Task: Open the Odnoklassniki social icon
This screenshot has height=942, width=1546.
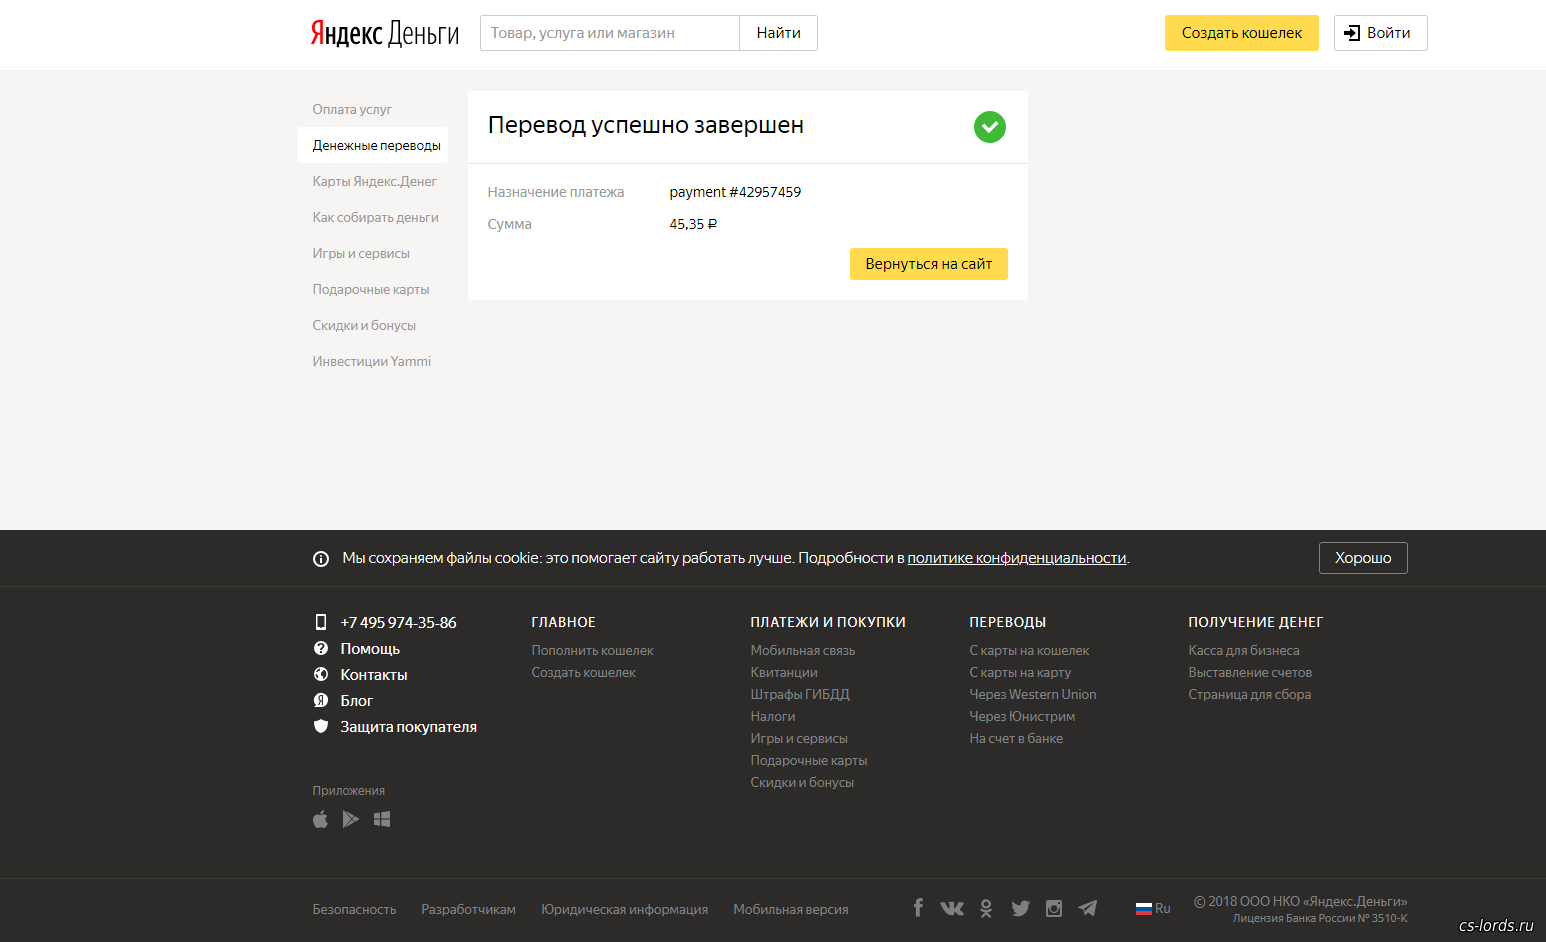Action: coord(986,908)
